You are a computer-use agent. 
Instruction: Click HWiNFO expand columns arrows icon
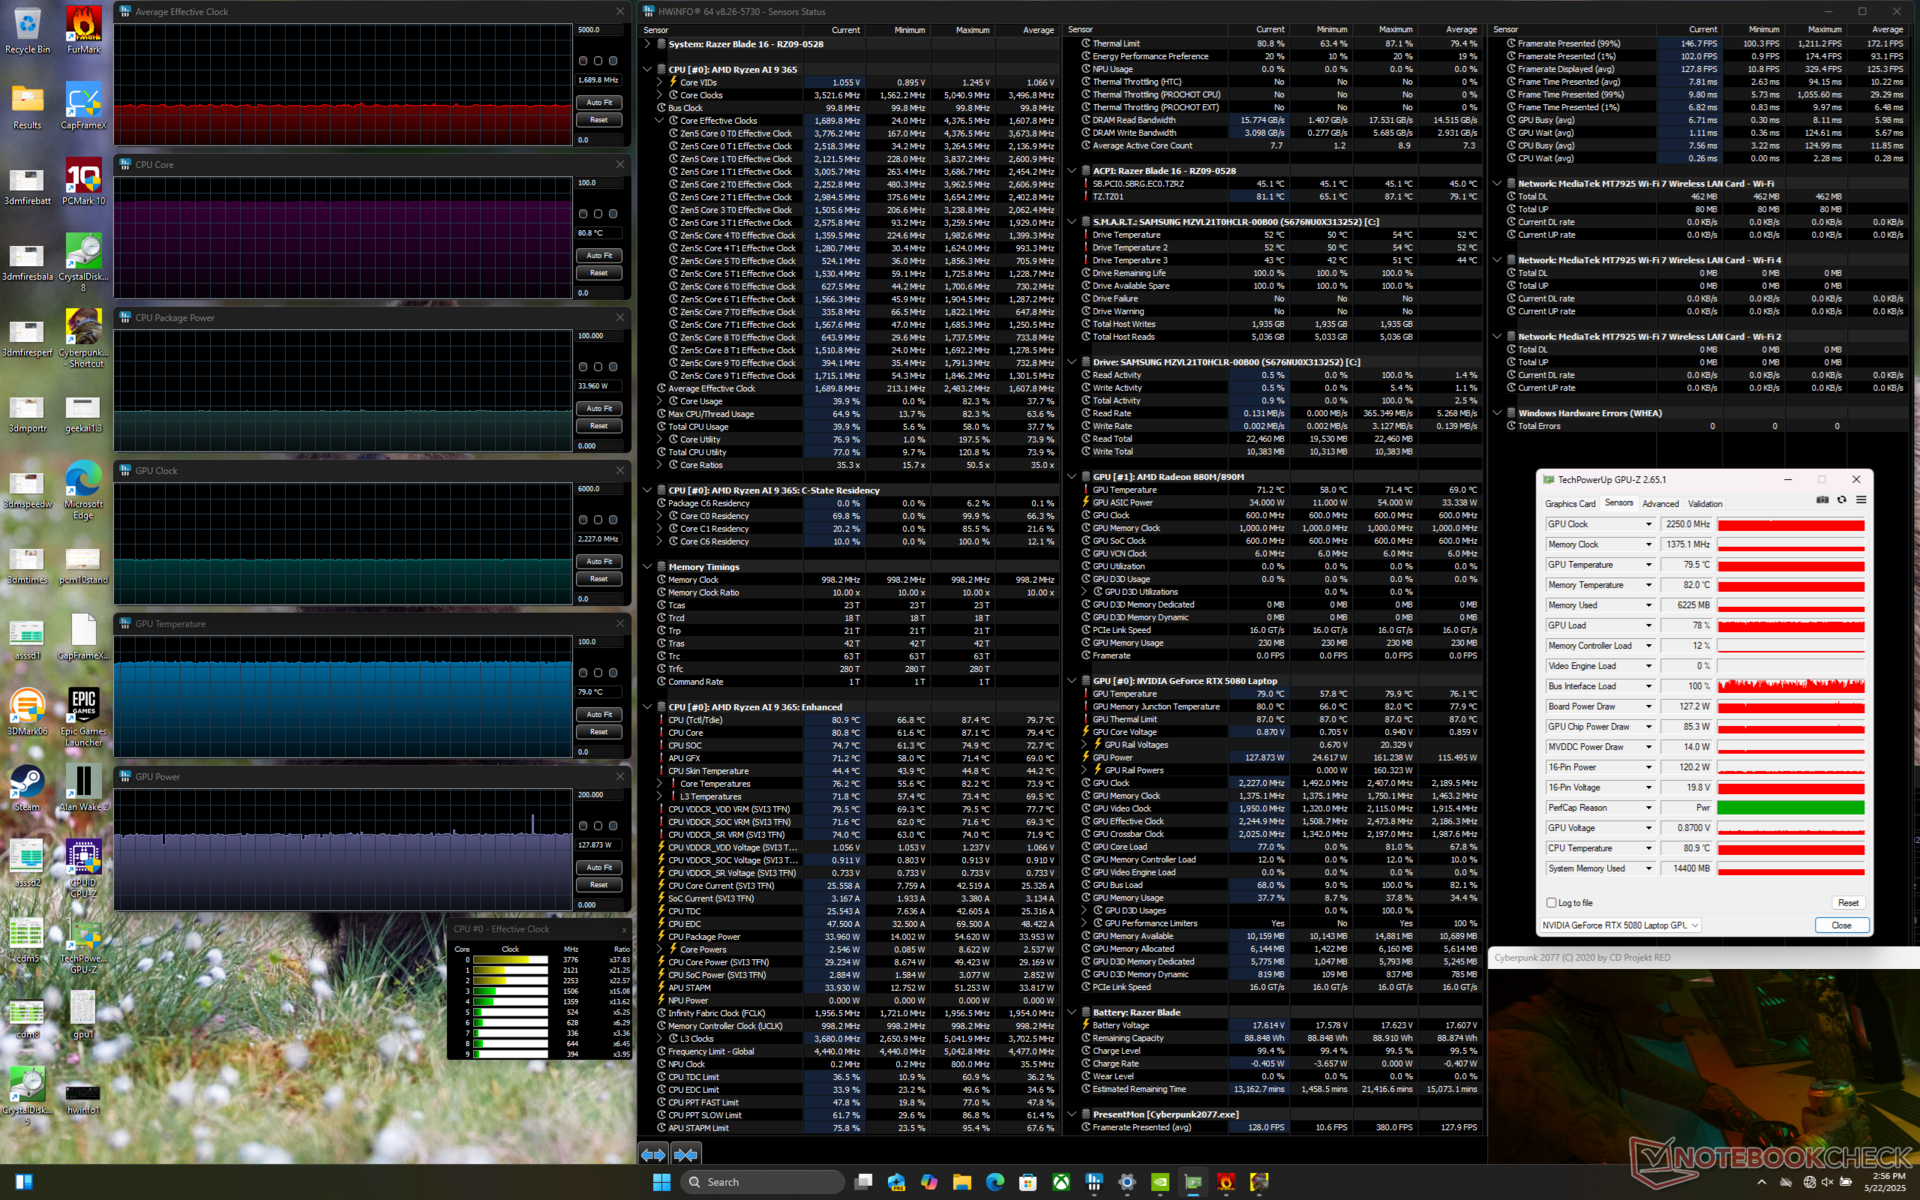(653, 1154)
